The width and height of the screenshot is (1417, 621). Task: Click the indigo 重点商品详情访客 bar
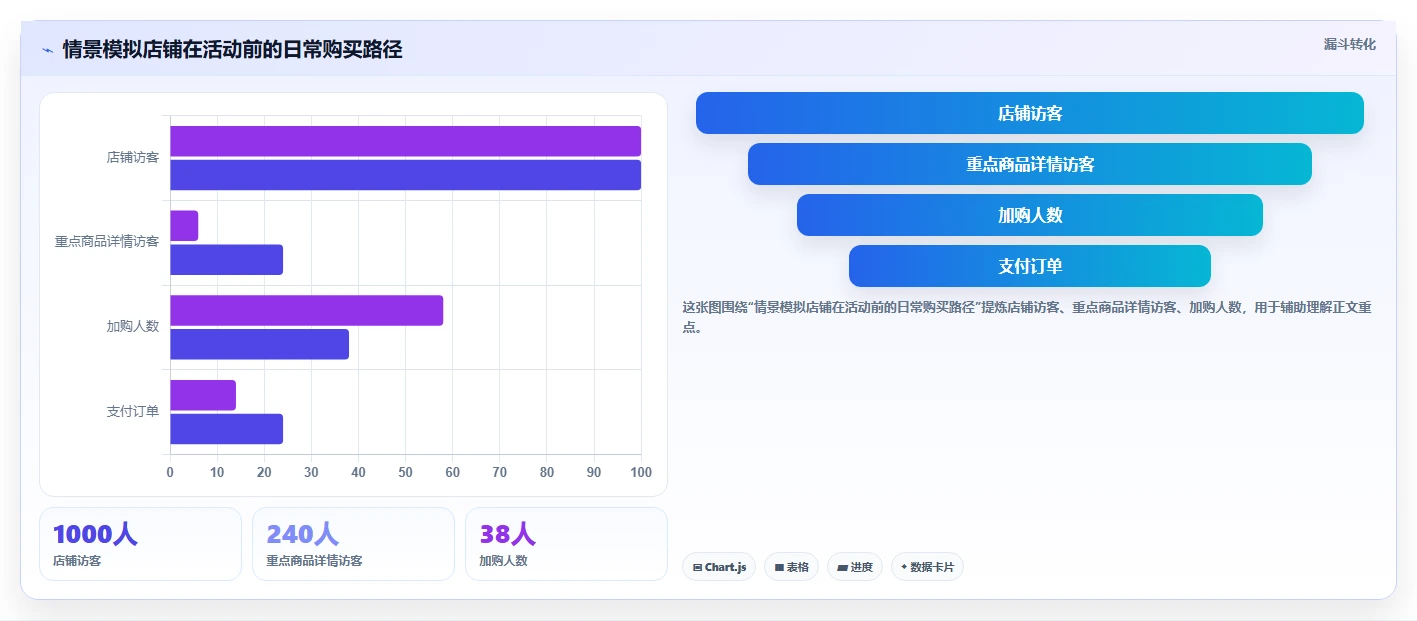226,260
